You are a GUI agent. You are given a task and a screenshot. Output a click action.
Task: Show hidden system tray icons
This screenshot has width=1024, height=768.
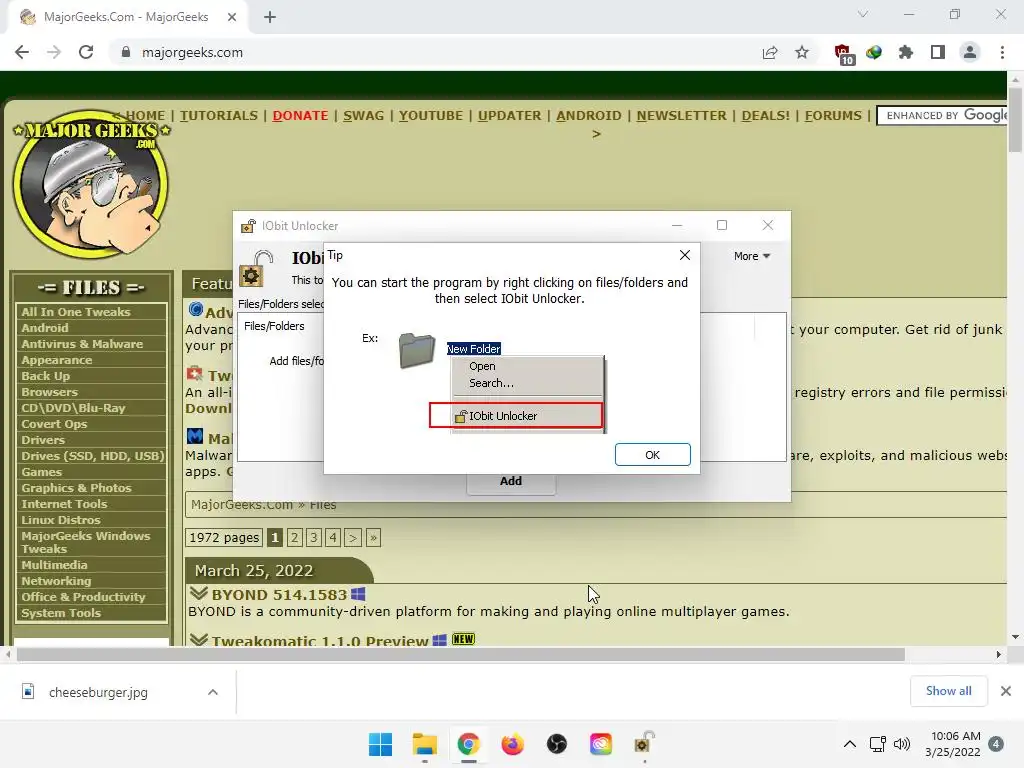(x=850, y=744)
